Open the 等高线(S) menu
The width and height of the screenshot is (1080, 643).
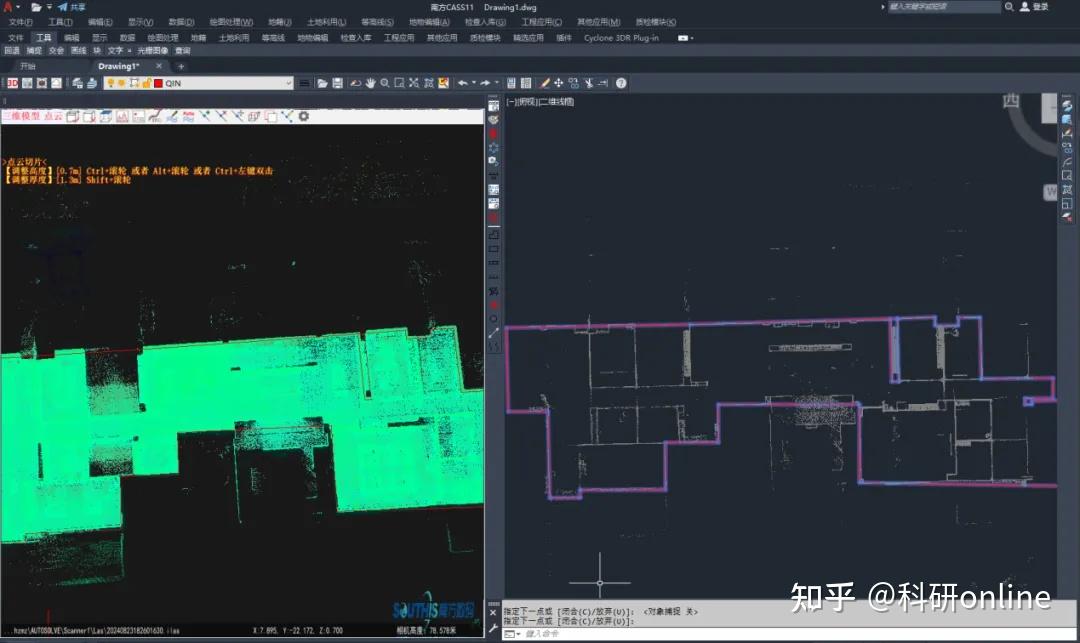click(376, 22)
